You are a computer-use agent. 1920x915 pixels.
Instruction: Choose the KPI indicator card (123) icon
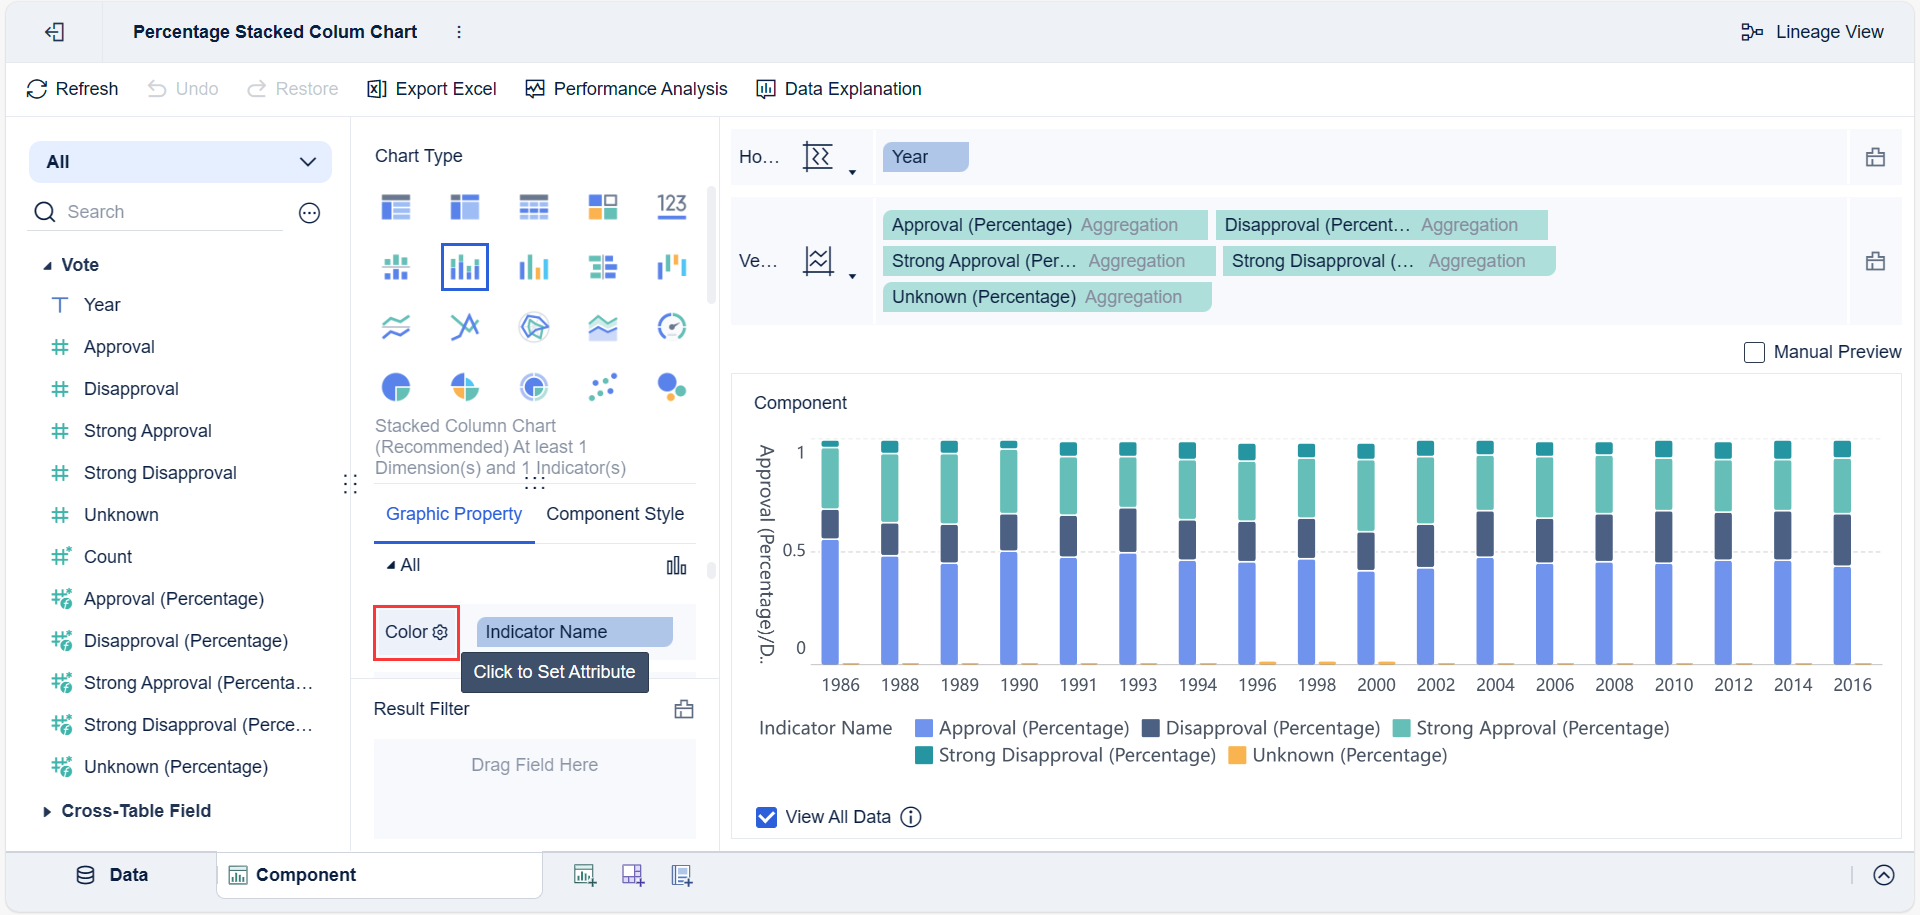[672, 207]
